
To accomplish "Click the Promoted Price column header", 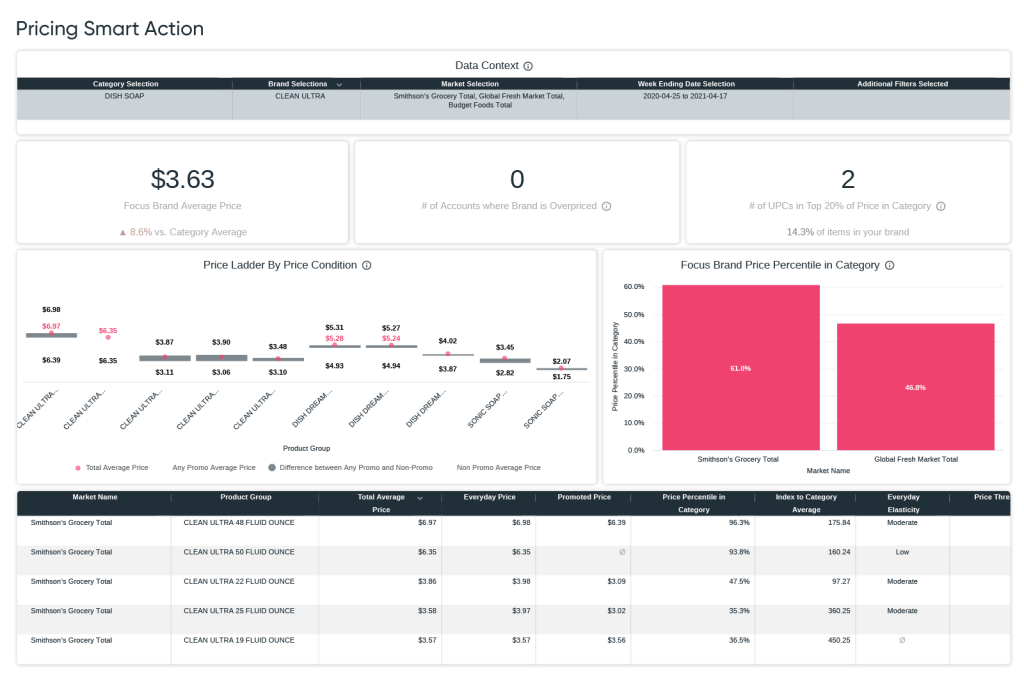I will pyautogui.click(x=584, y=497).
